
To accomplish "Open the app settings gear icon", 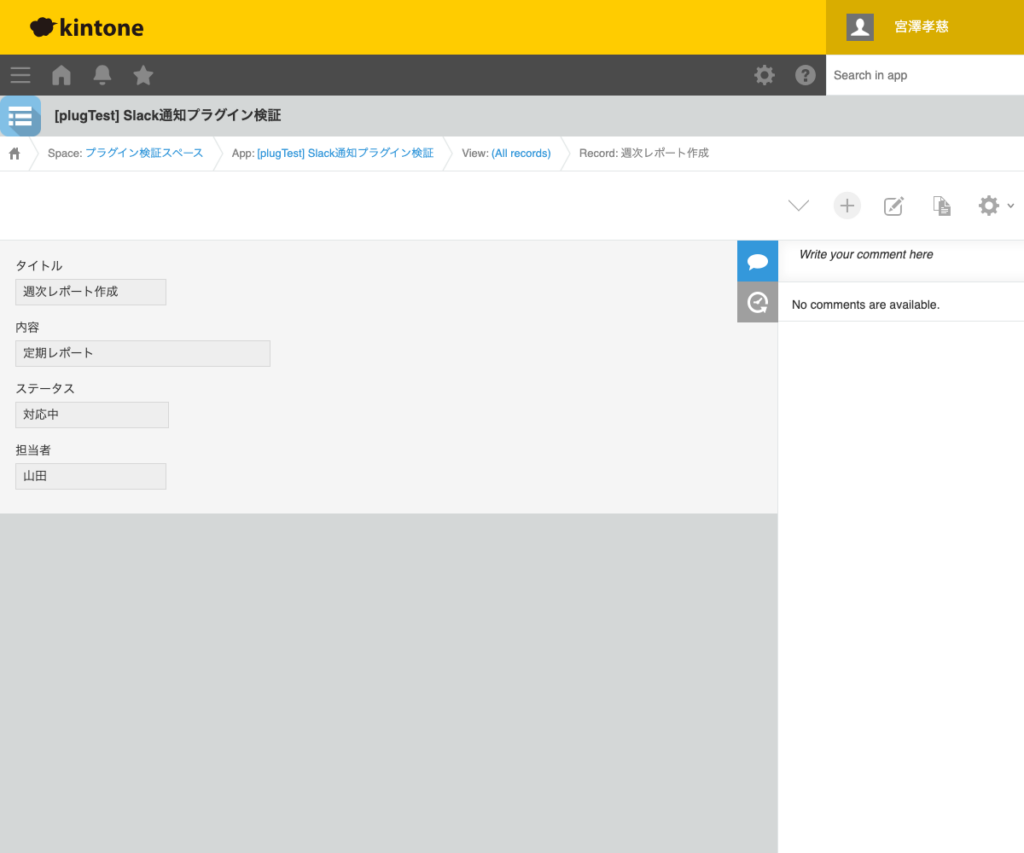I will [988, 205].
